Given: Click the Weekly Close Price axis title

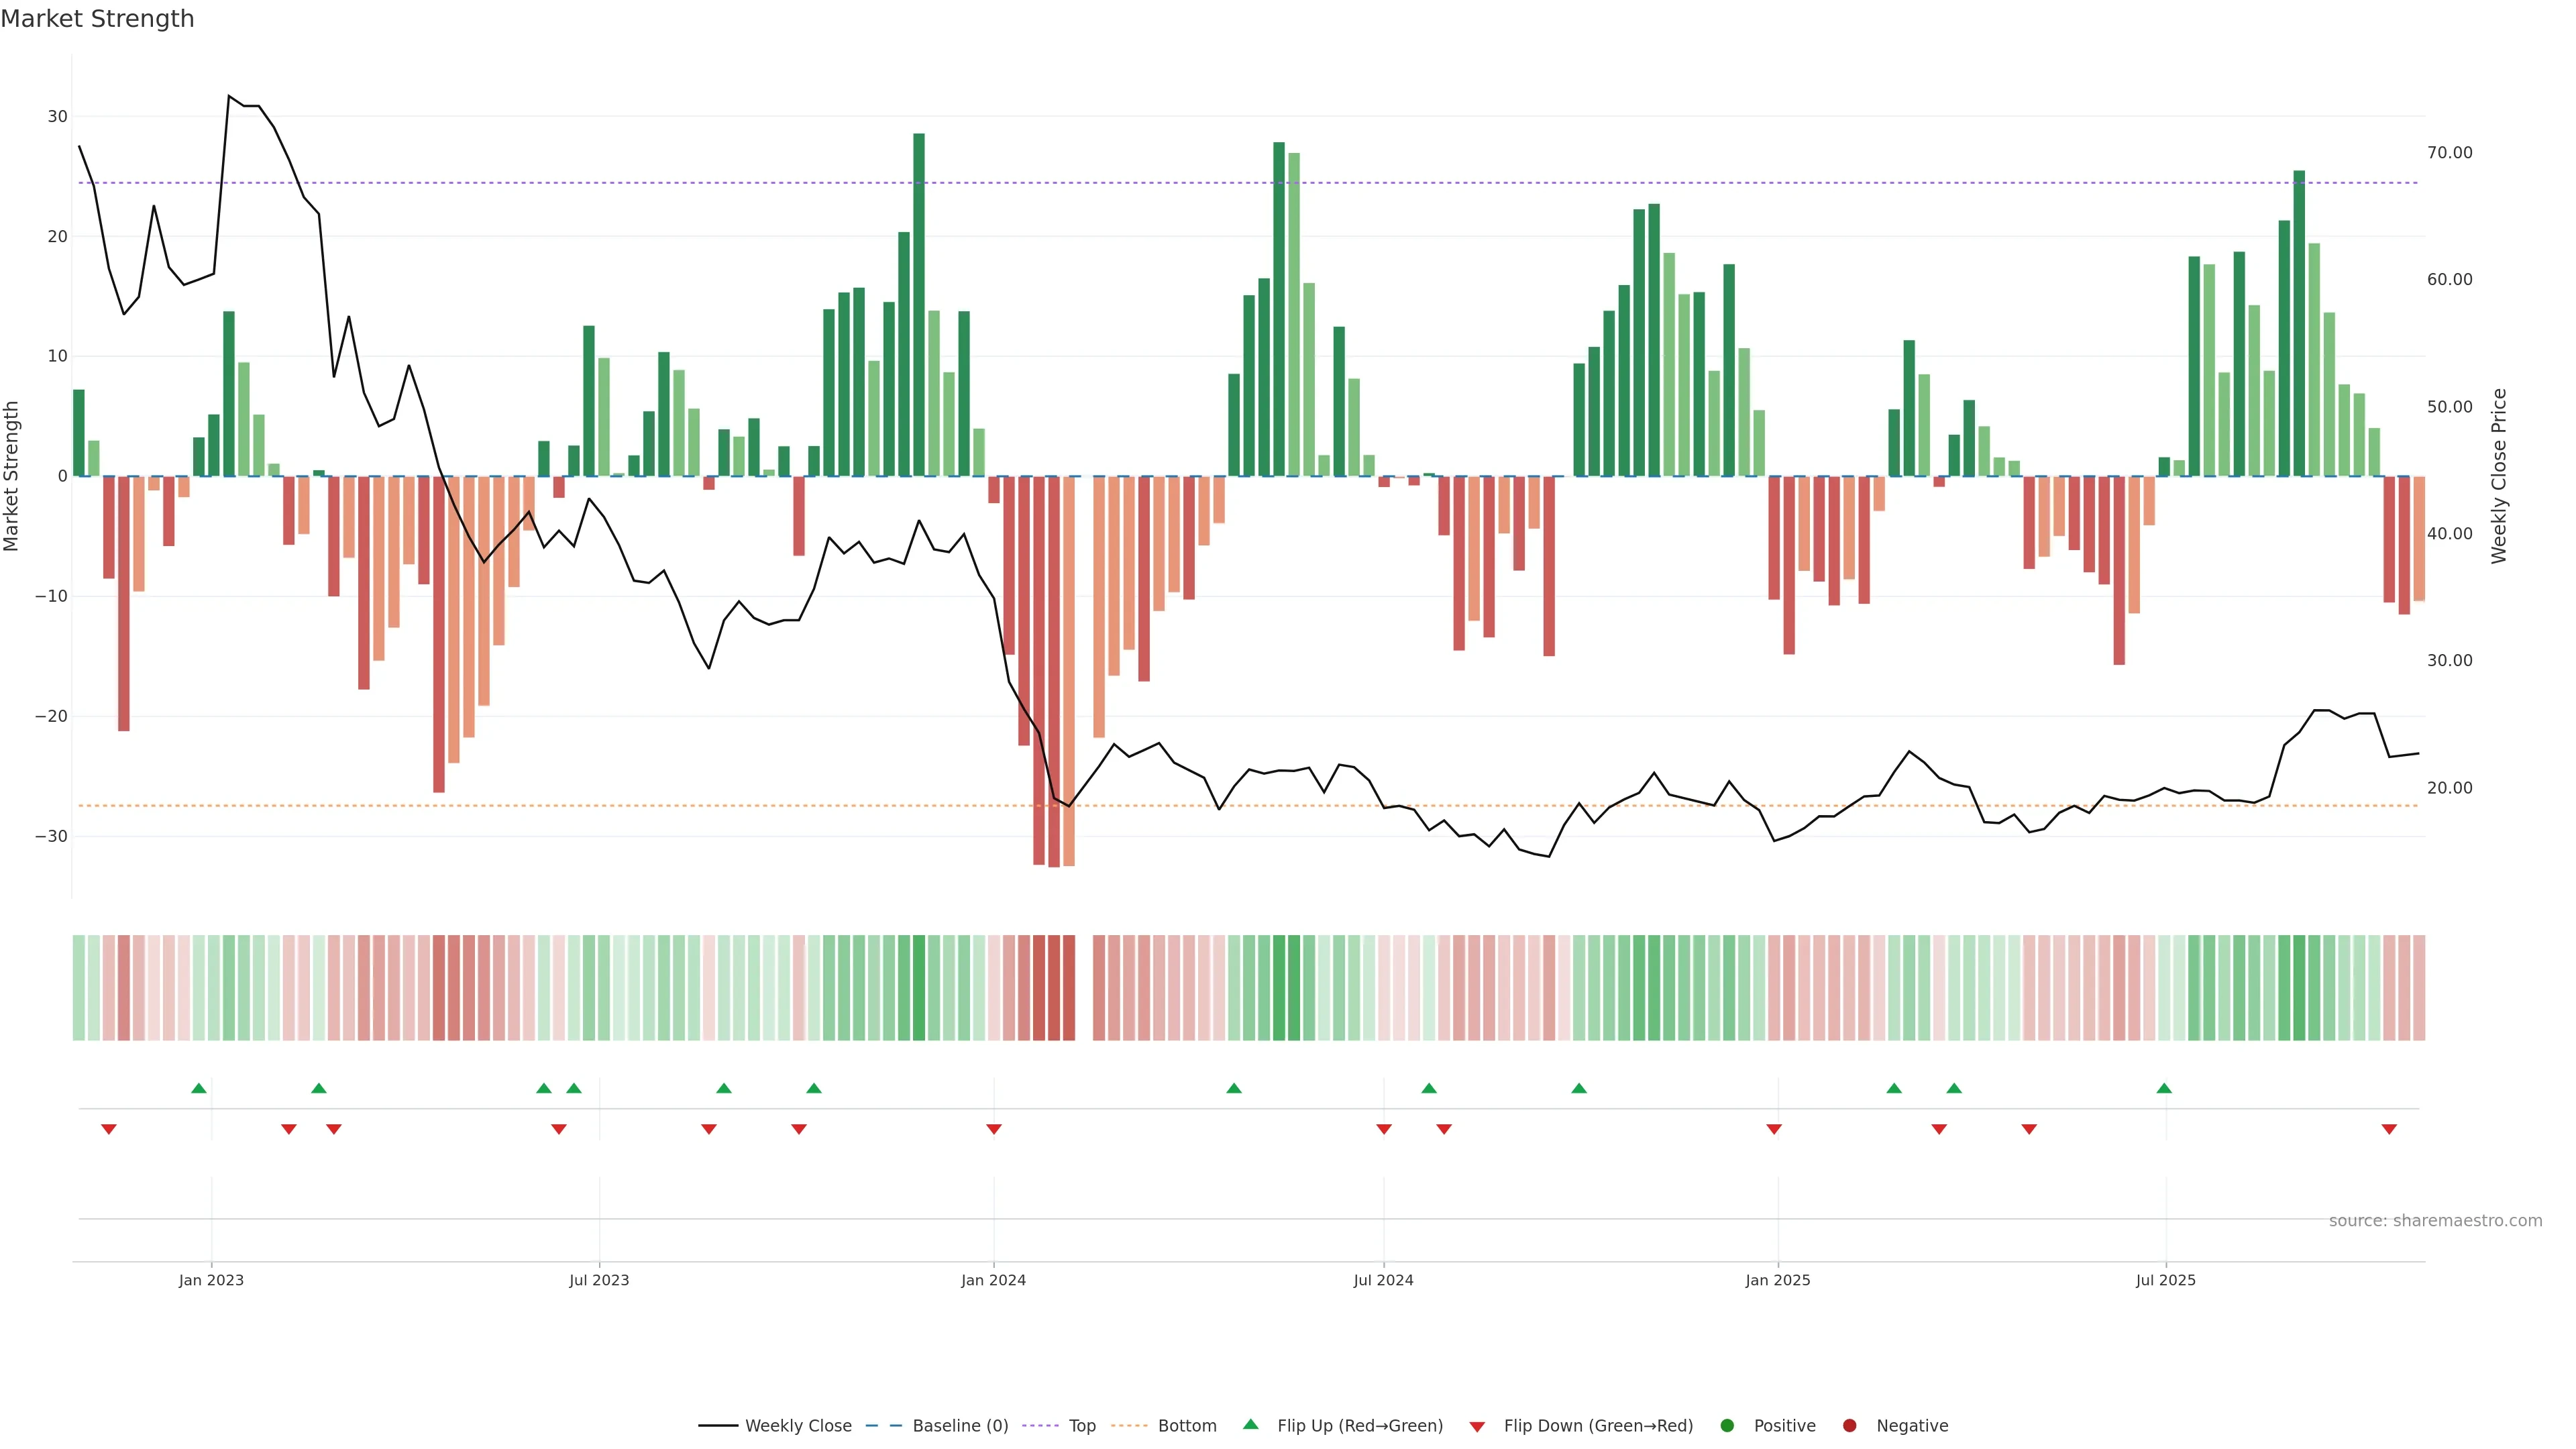Looking at the screenshot, I should pos(2498,476).
